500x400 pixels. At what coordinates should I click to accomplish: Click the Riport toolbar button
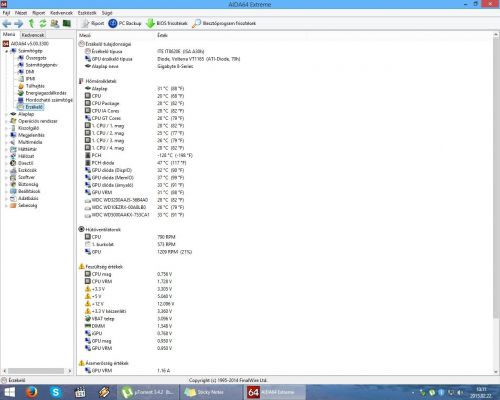tap(93, 23)
